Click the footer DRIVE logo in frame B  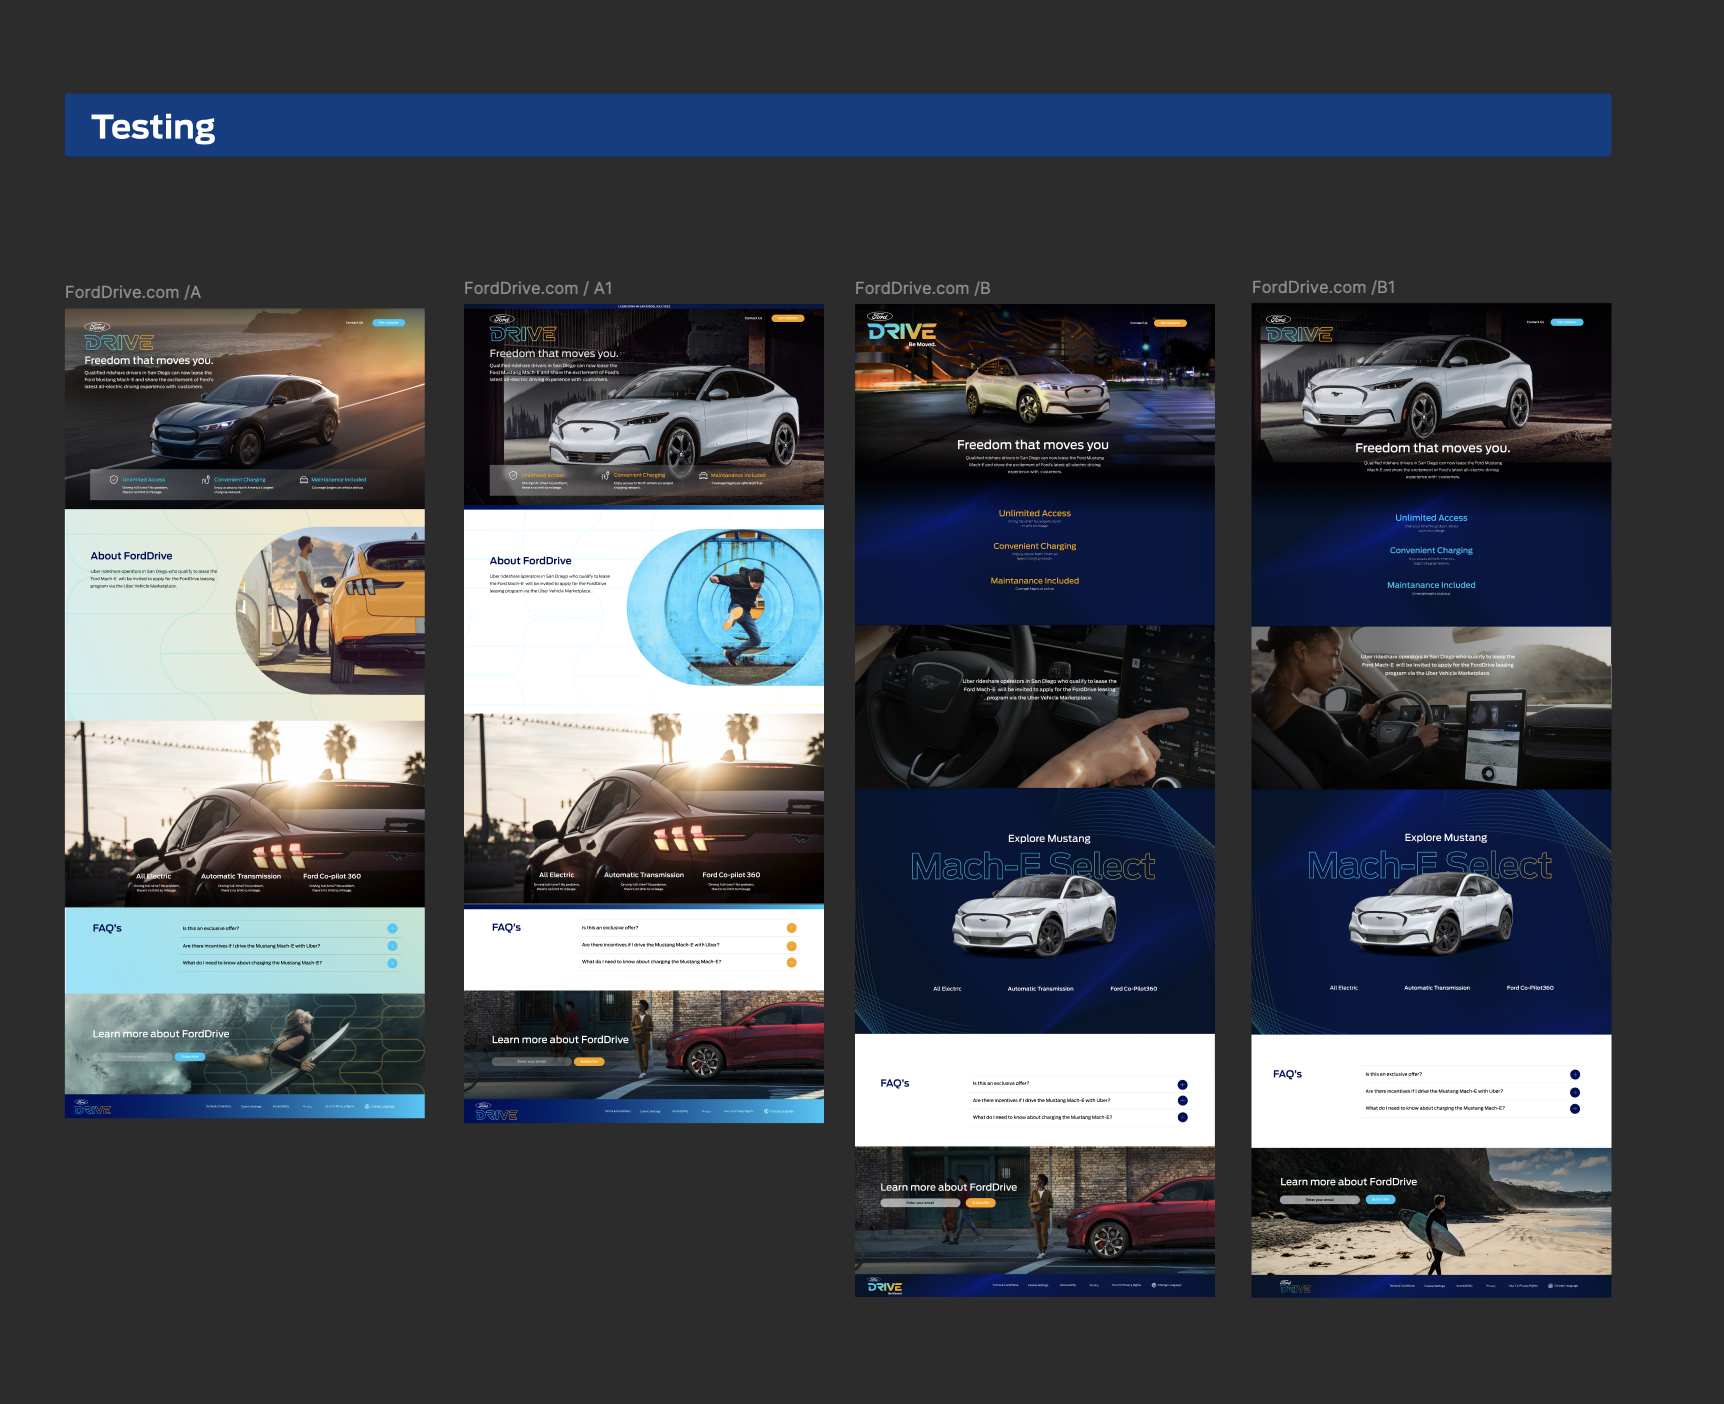pyautogui.click(x=885, y=1286)
